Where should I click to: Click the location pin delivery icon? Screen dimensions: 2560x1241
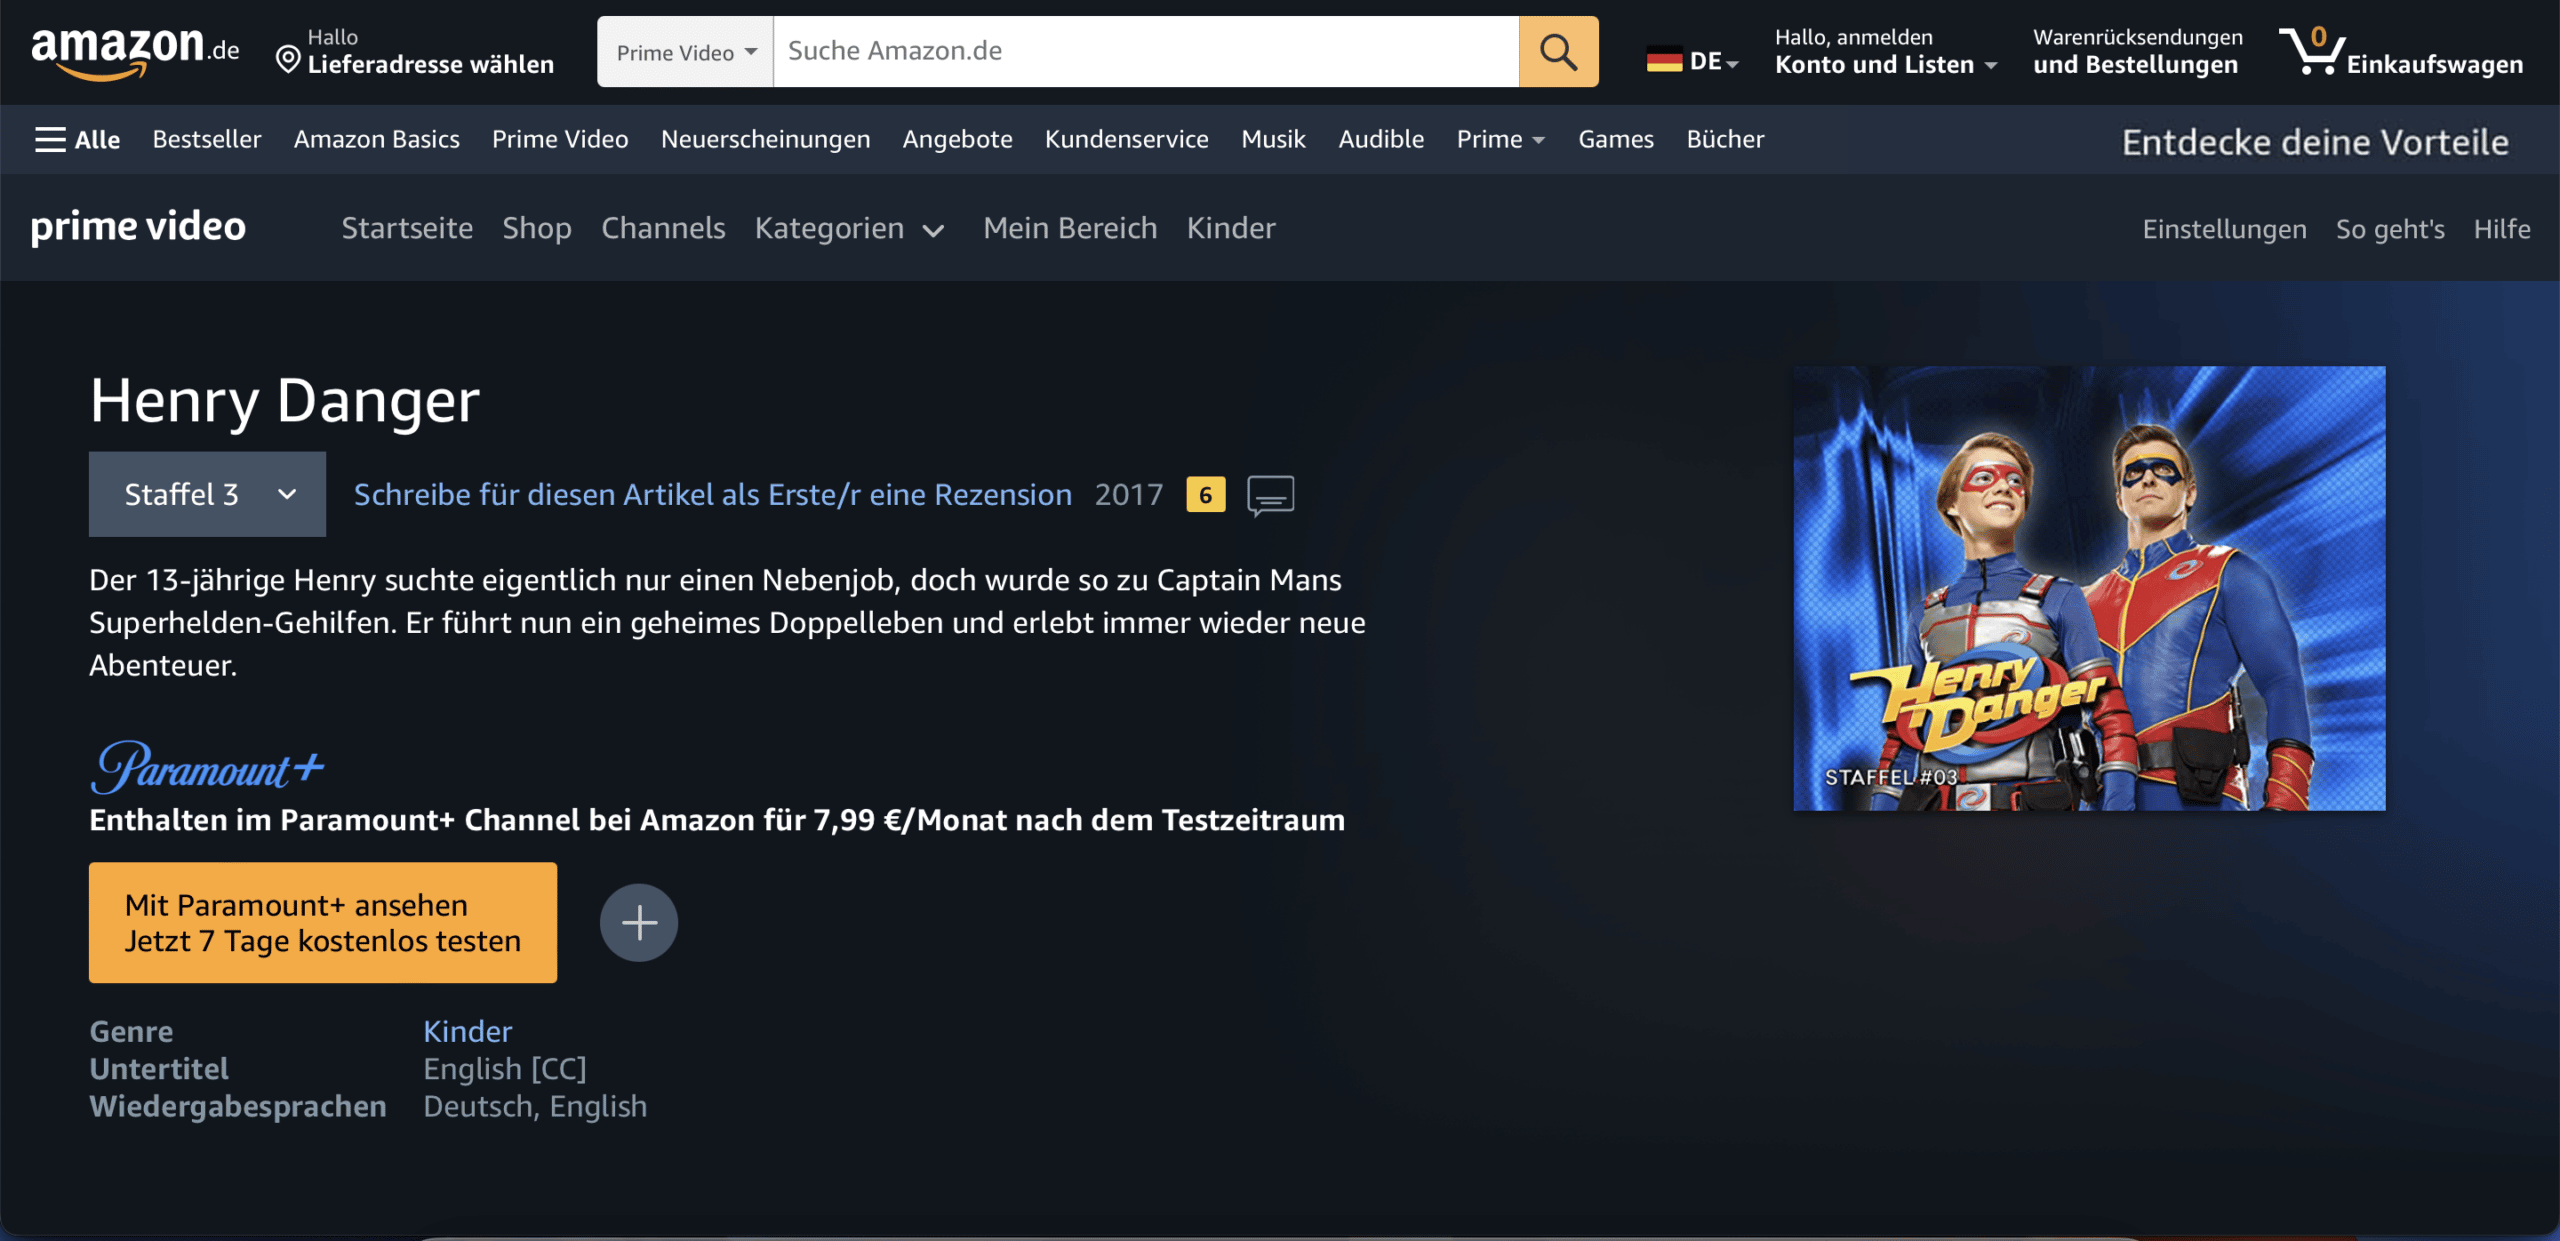[288, 60]
